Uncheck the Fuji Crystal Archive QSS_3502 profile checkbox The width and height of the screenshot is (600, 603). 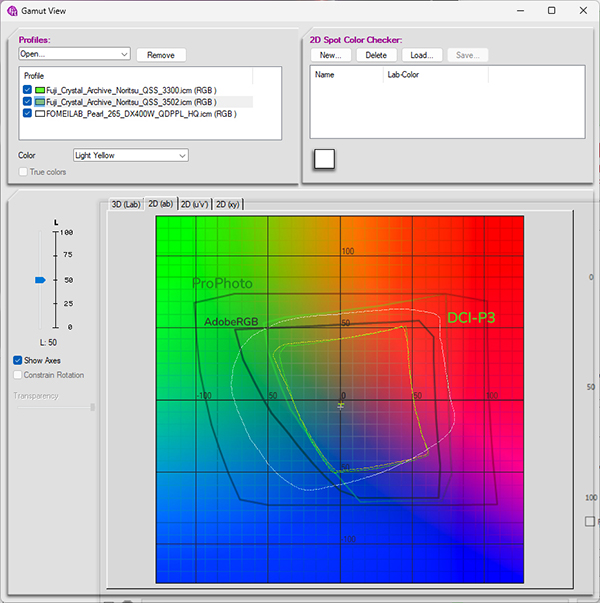pyautogui.click(x=27, y=102)
